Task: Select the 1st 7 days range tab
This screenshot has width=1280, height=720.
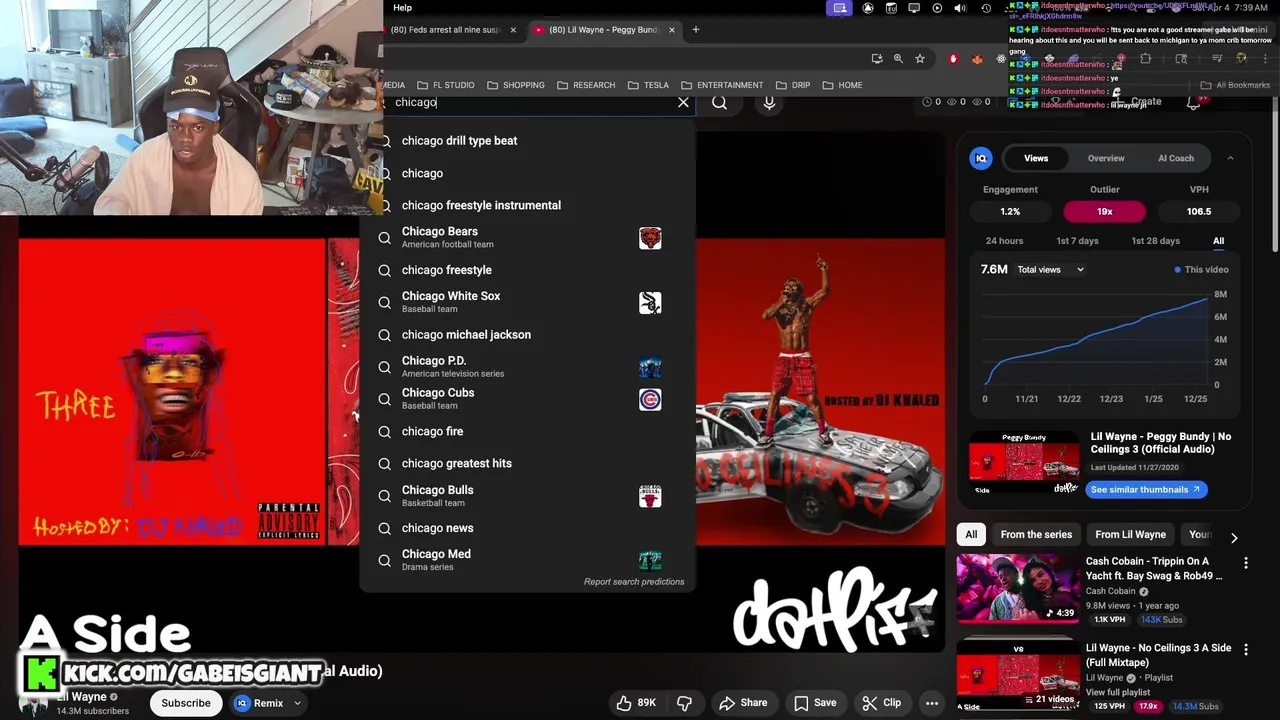Action: pyautogui.click(x=1077, y=241)
